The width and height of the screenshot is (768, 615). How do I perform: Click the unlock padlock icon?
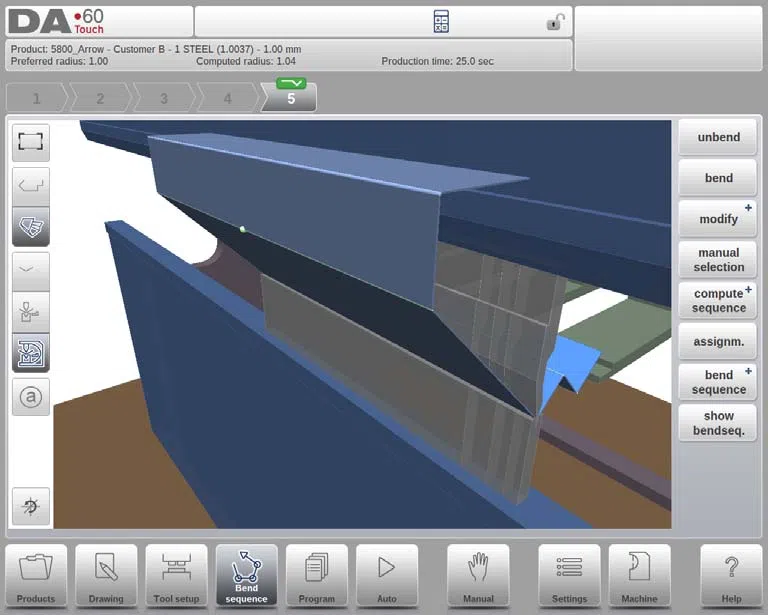point(555,22)
